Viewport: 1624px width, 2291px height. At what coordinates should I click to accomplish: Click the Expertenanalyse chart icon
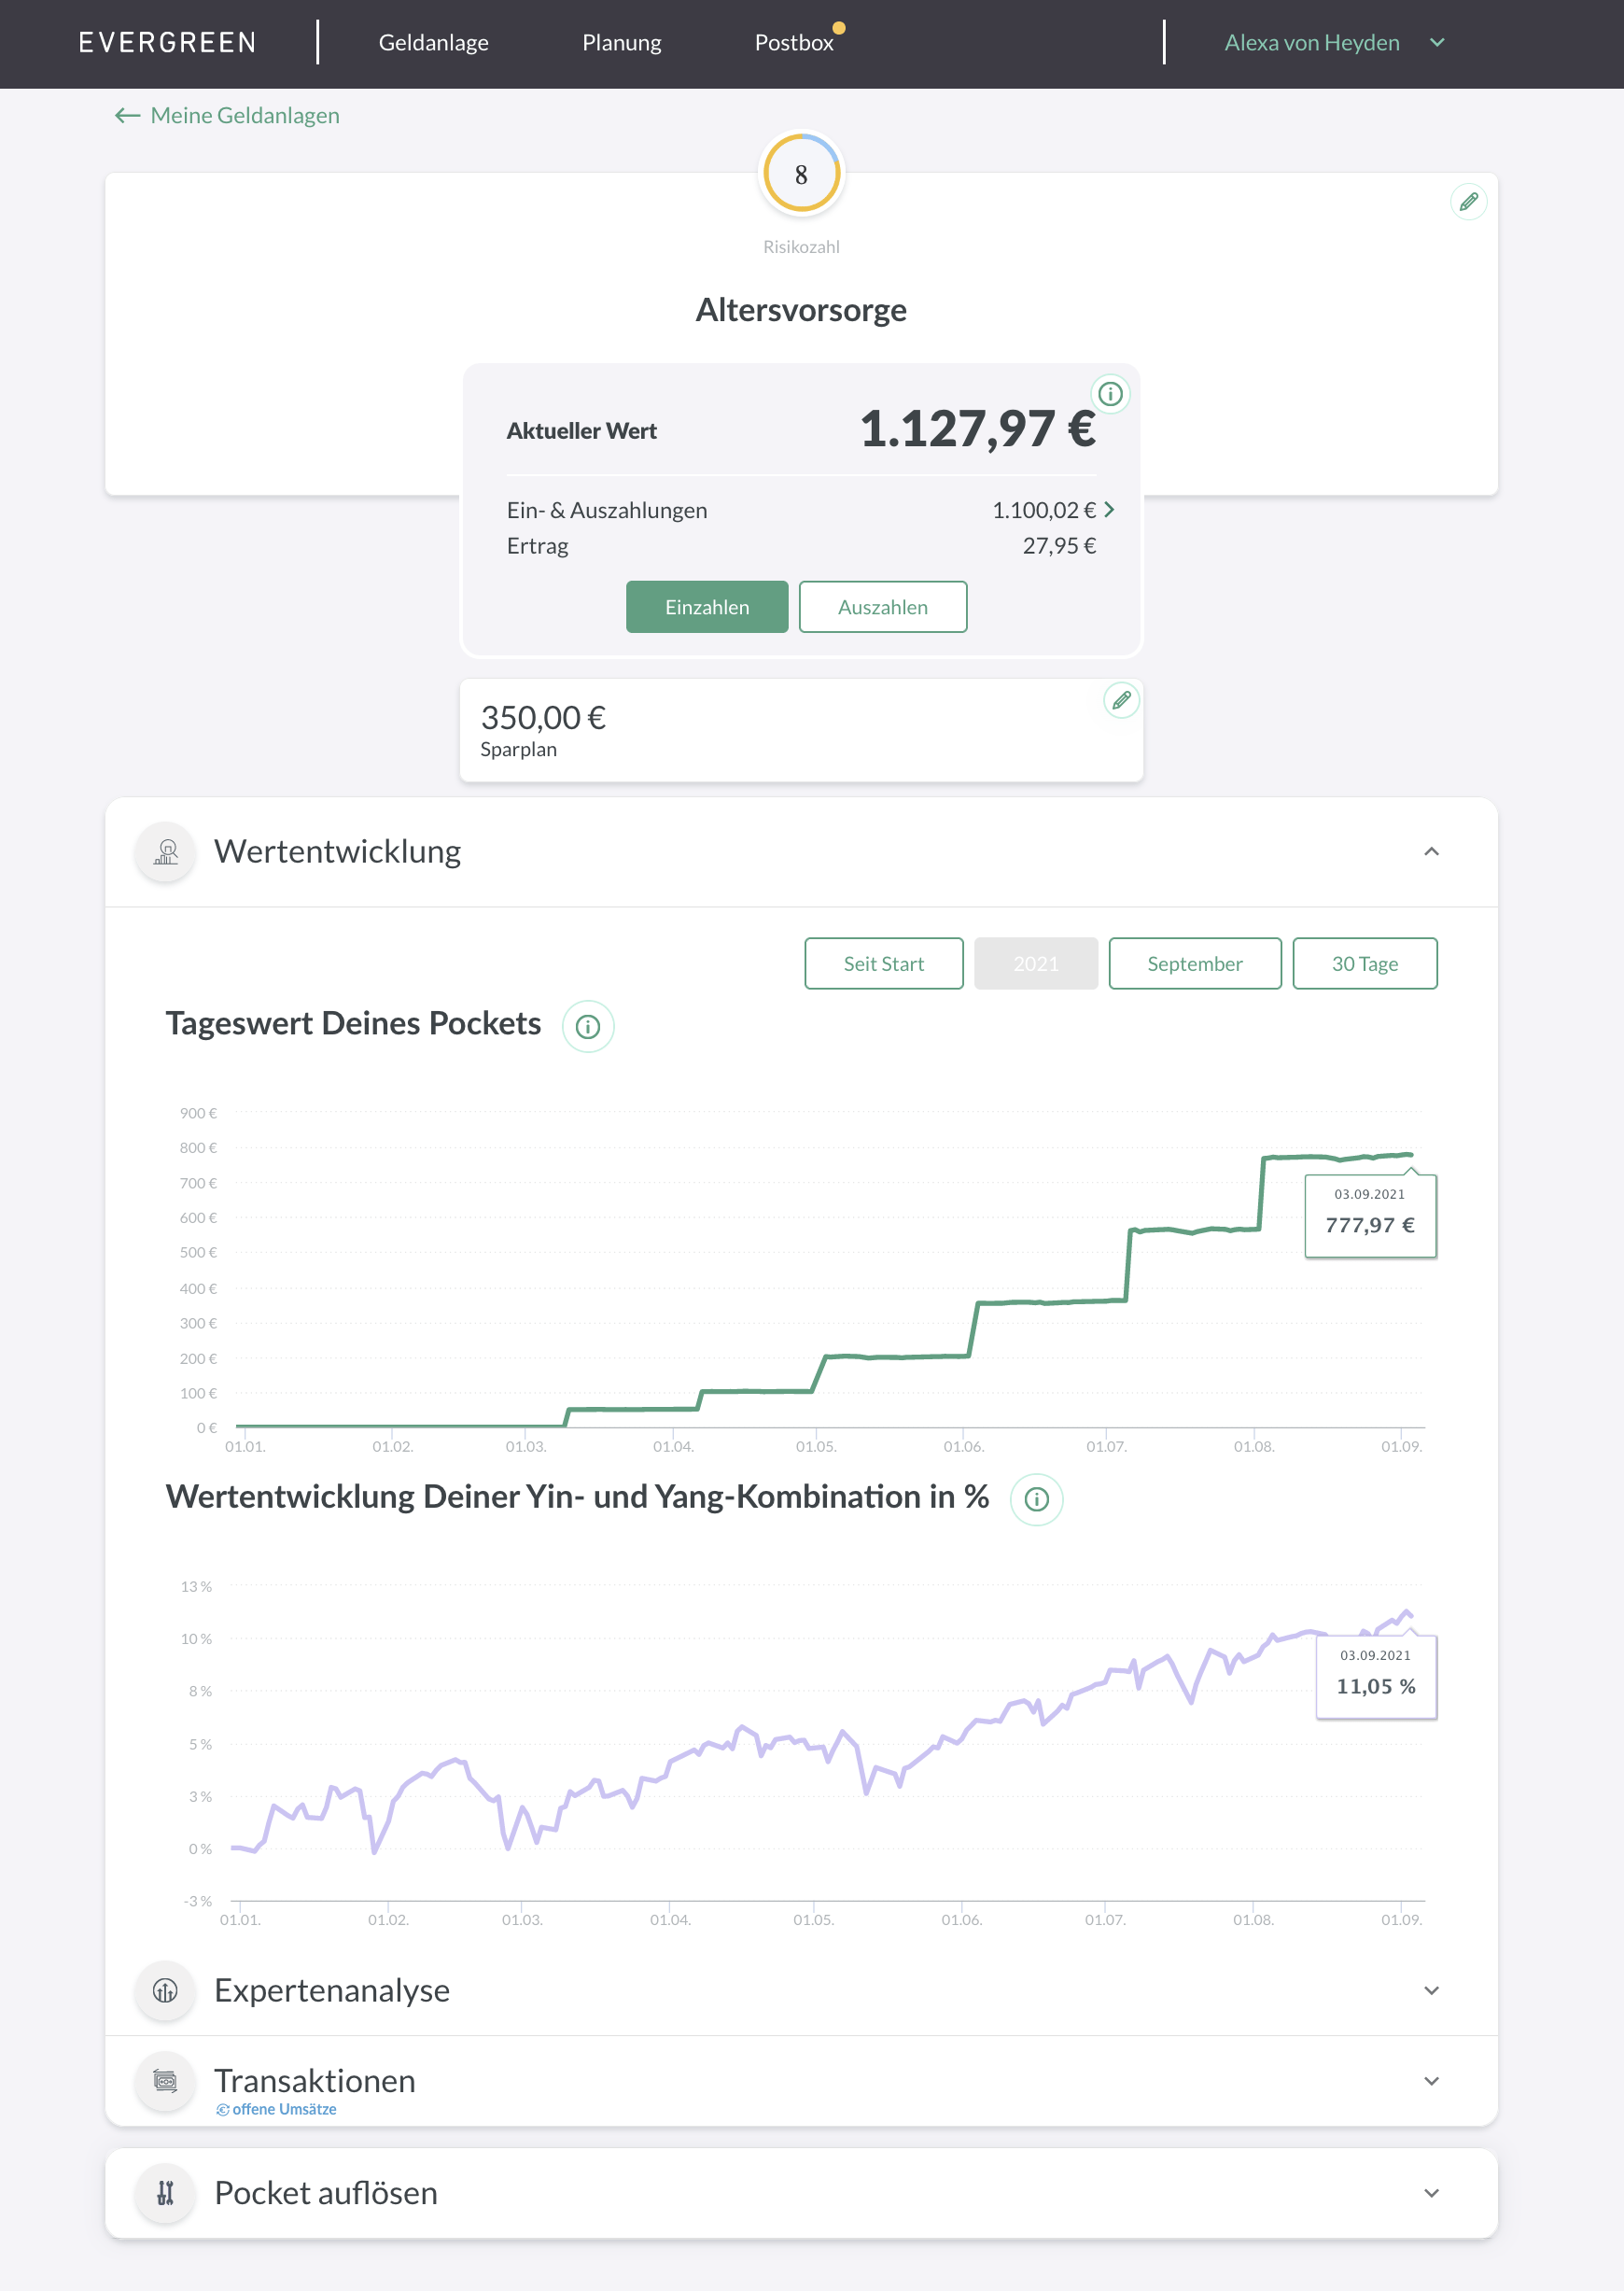(x=166, y=1990)
